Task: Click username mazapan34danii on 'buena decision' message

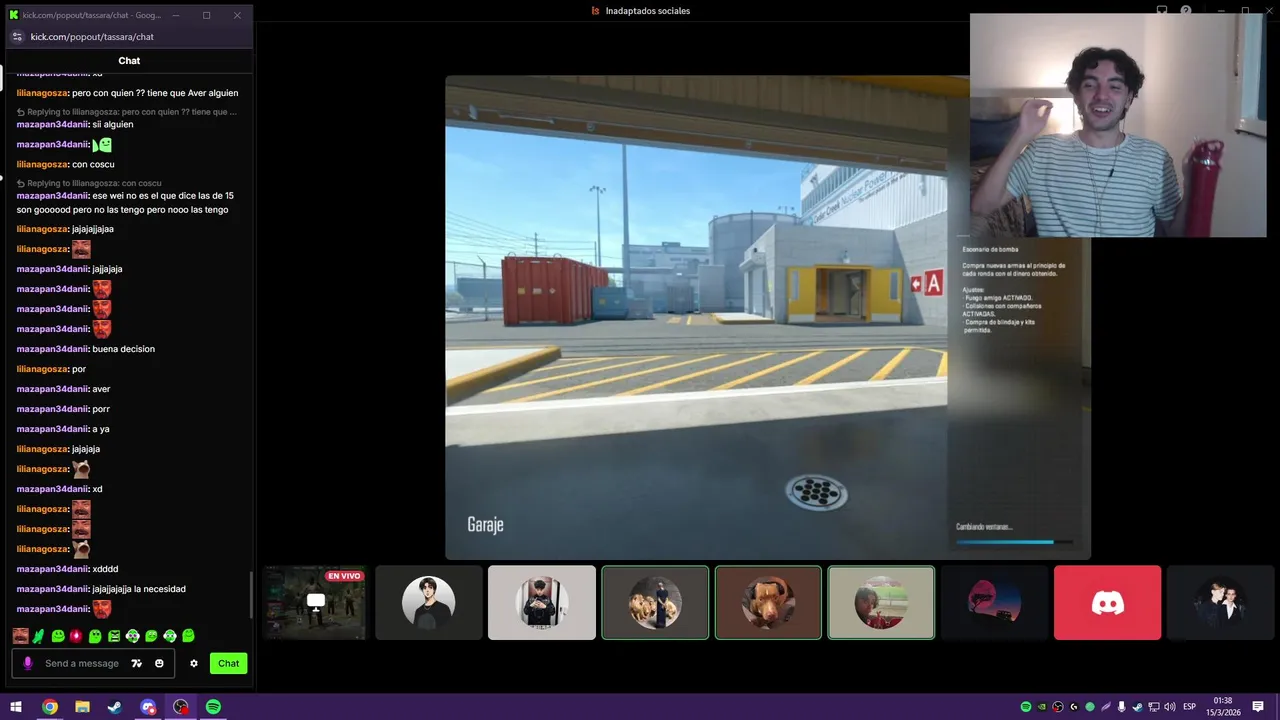Action: coord(53,349)
